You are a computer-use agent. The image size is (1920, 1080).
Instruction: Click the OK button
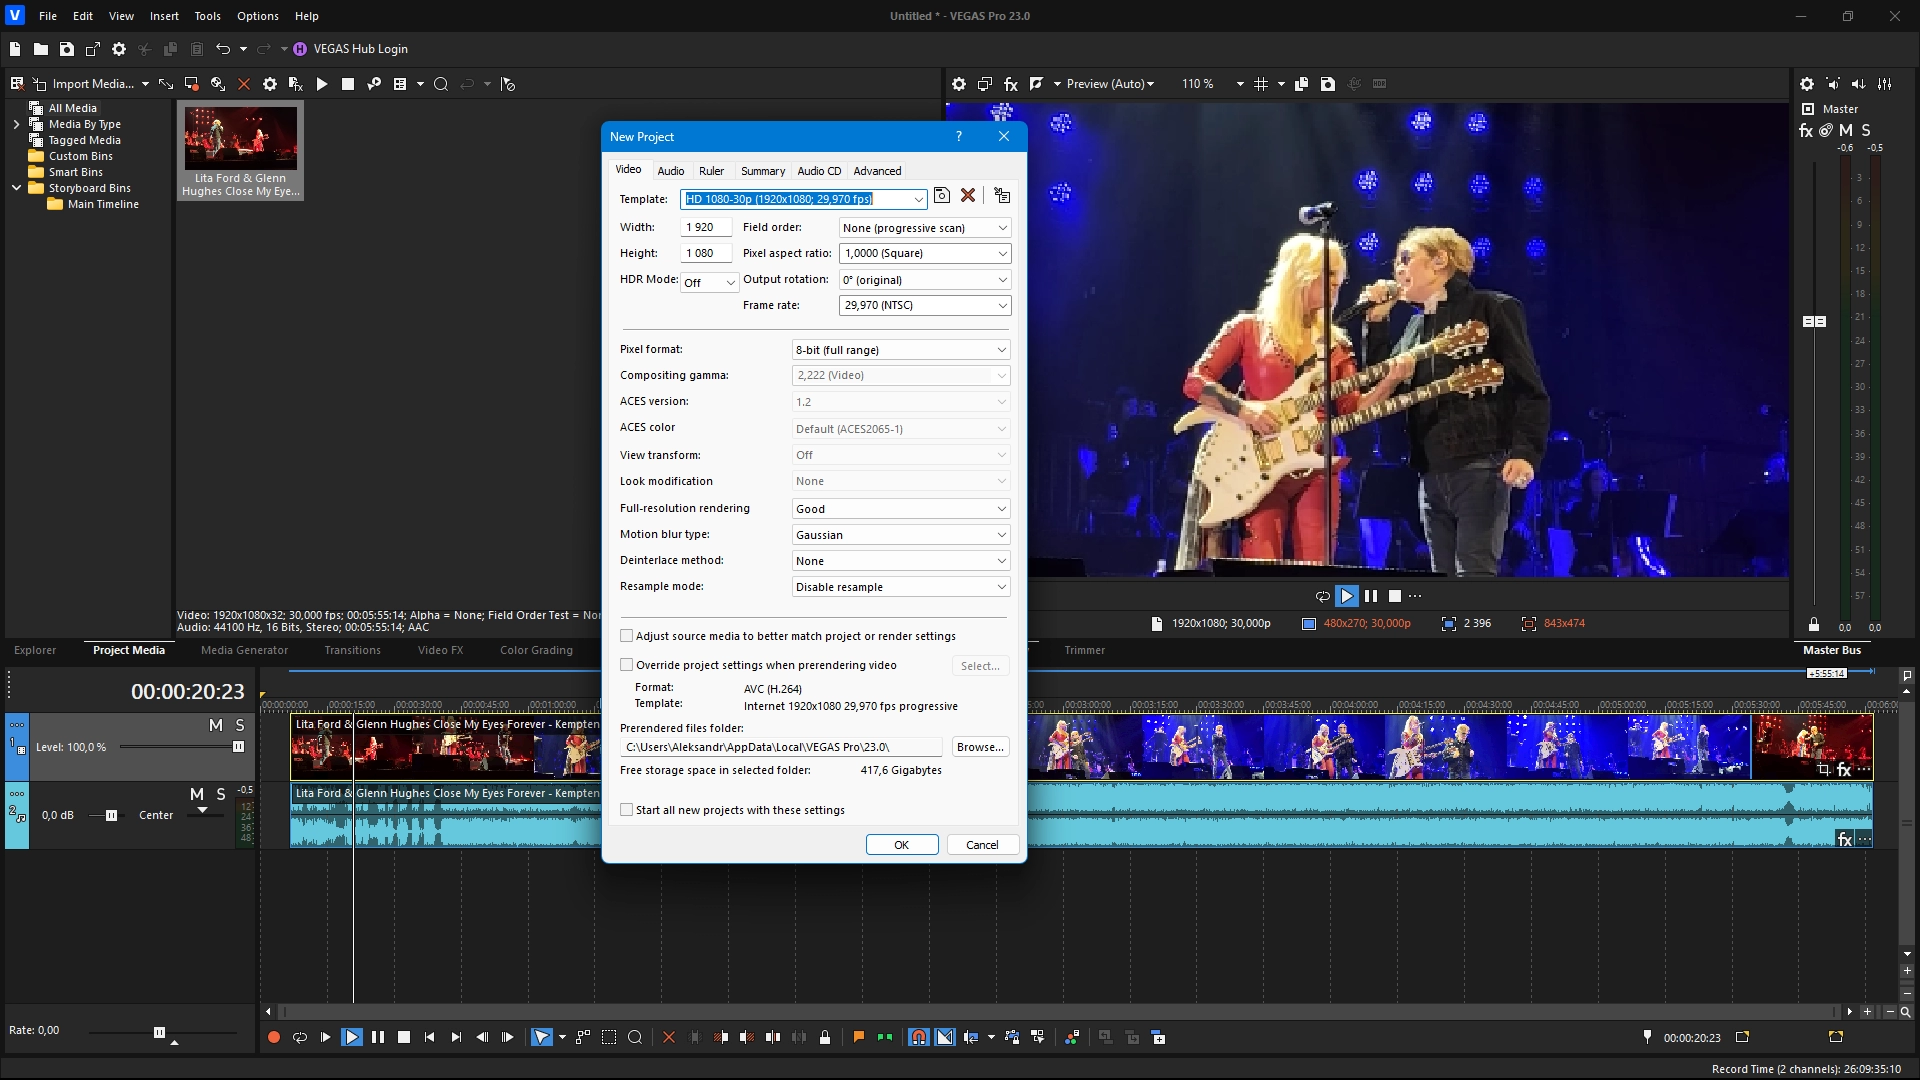(x=901, y=845)
